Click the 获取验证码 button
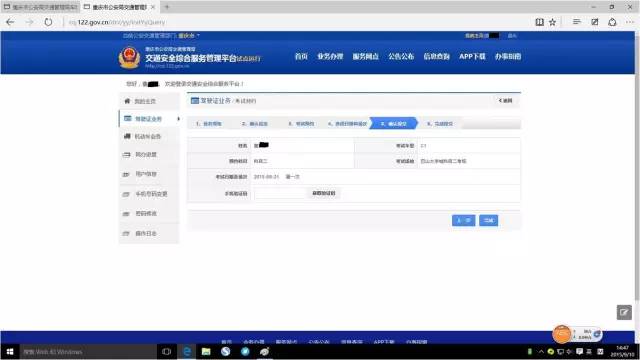 pos(324,193)
